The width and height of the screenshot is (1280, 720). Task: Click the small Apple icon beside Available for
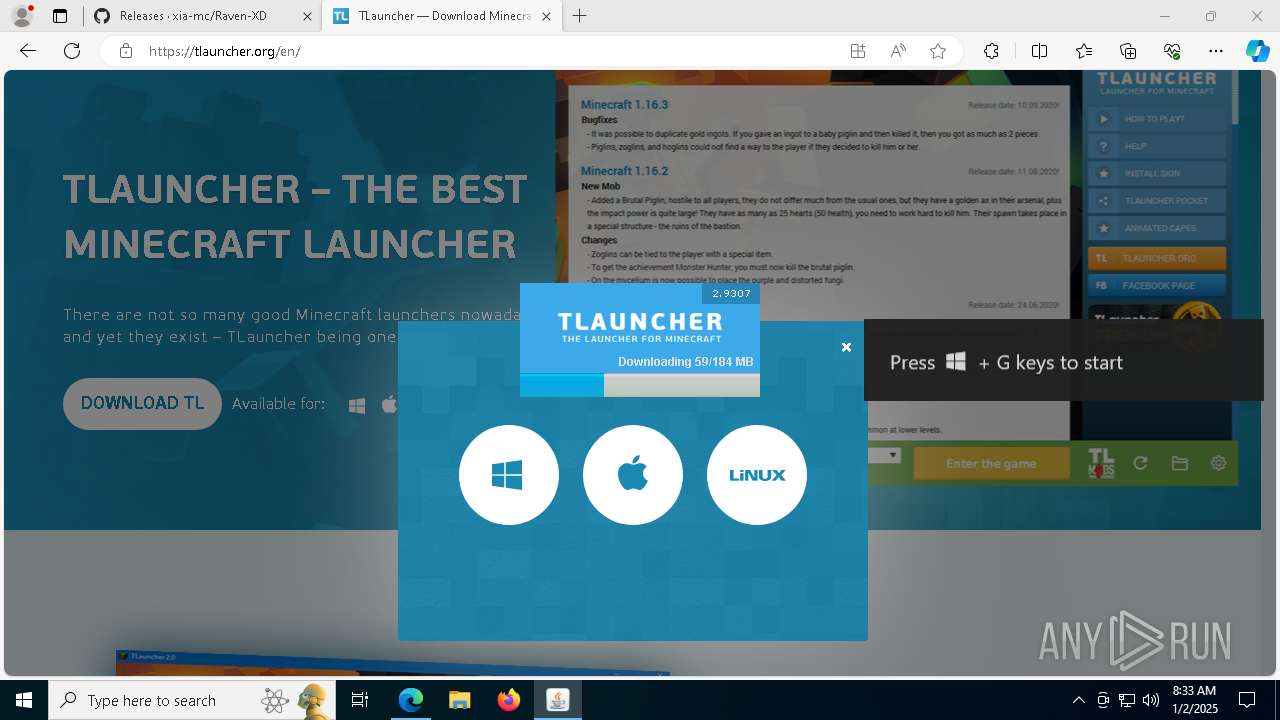pyautogui.click(x=389, y=404)
